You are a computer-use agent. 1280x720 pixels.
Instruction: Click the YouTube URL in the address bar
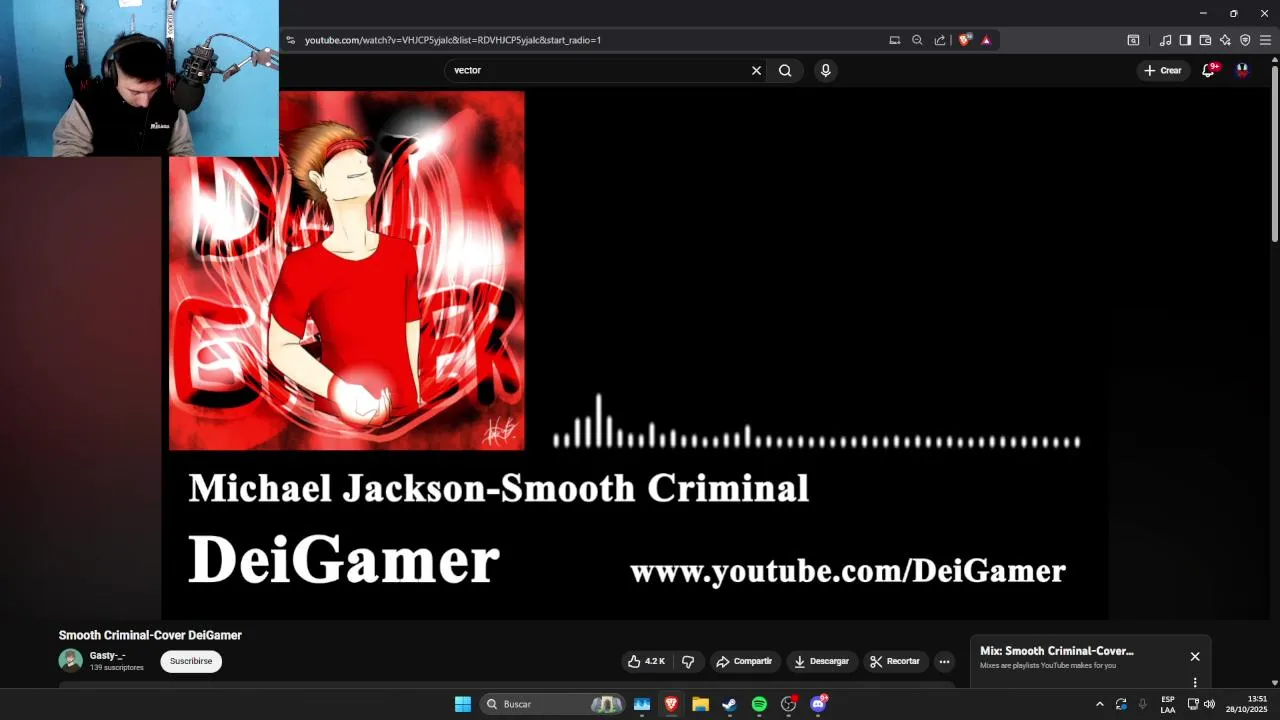pyautogui.click(x=452, y=40)
